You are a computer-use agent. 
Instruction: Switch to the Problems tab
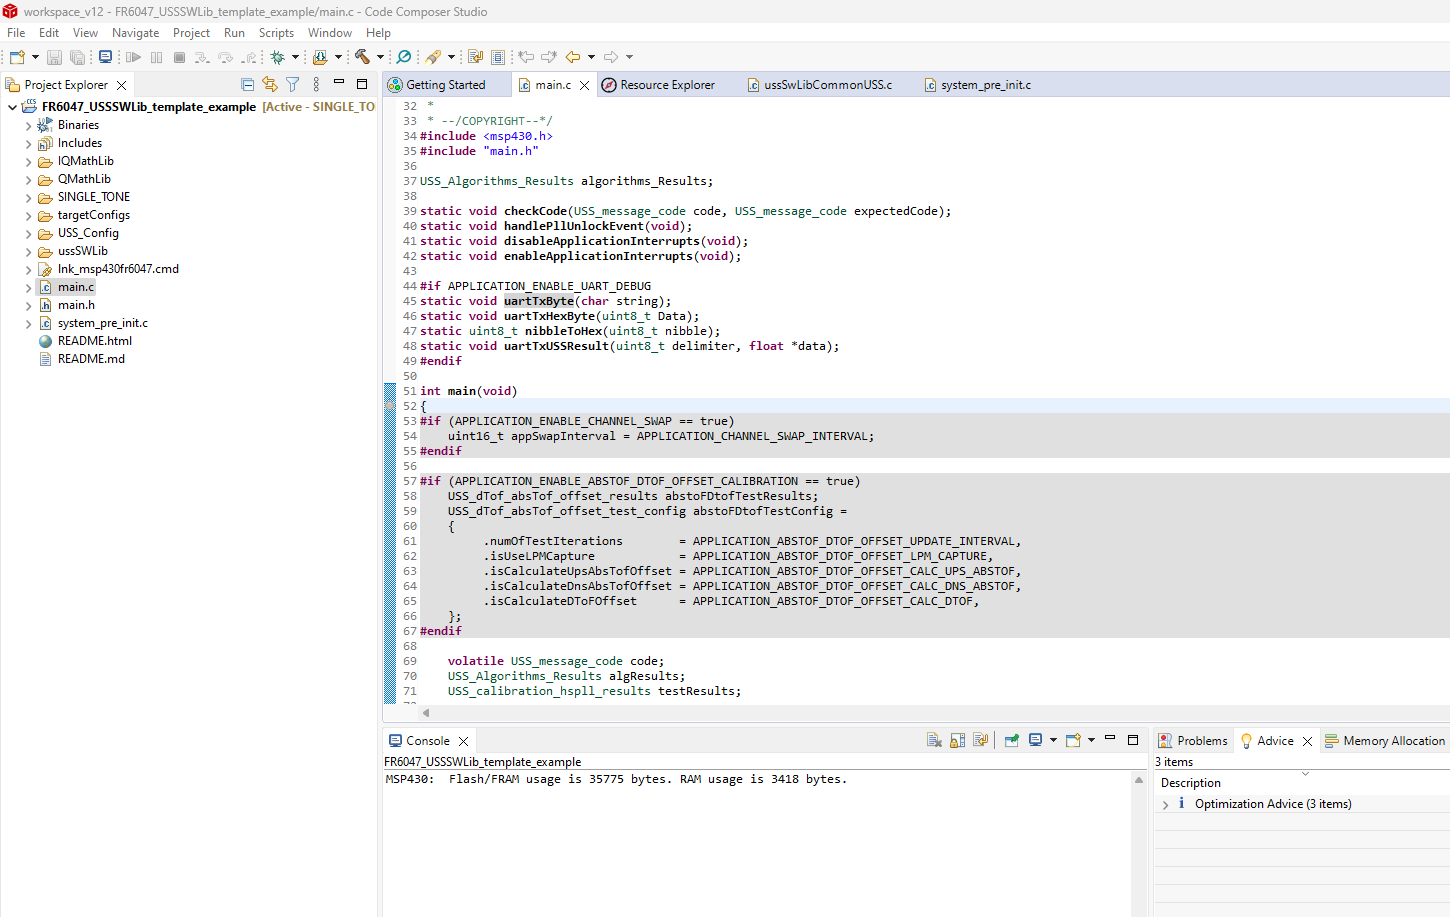point(1192,741)
